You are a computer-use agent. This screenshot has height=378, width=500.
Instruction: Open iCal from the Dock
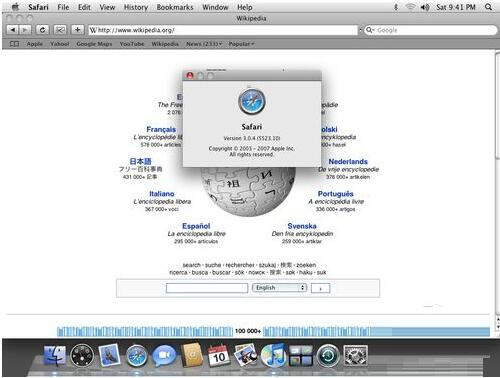[219, 356]
